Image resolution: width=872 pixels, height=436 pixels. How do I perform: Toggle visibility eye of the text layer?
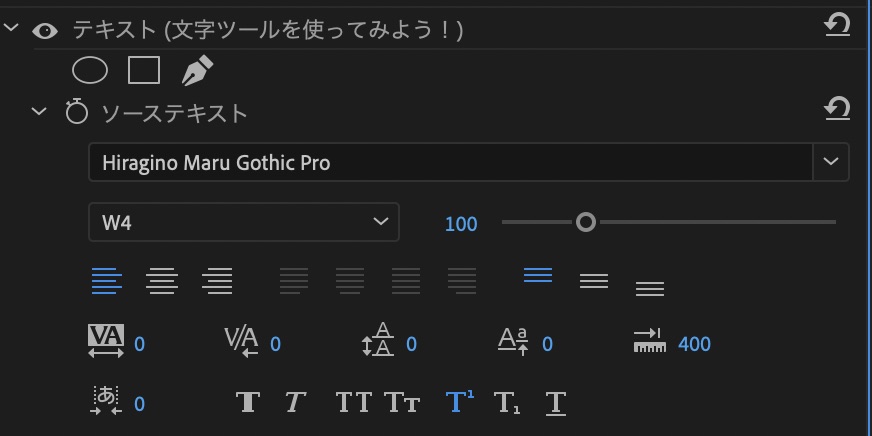click(x=44, y=30)
